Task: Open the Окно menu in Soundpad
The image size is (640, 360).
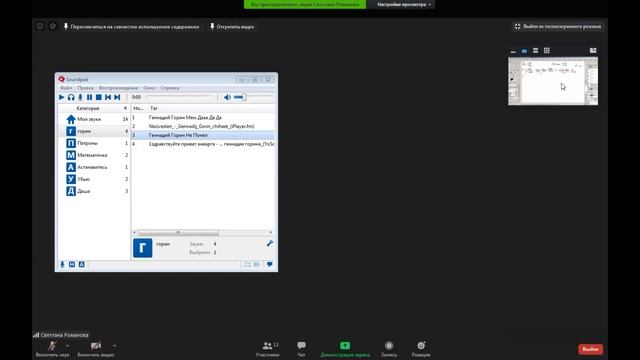Action: [x=149, y=88]
